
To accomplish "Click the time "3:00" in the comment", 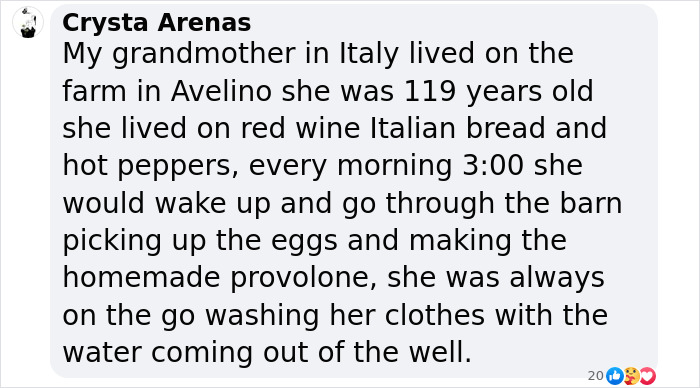I will click(493, 166).
